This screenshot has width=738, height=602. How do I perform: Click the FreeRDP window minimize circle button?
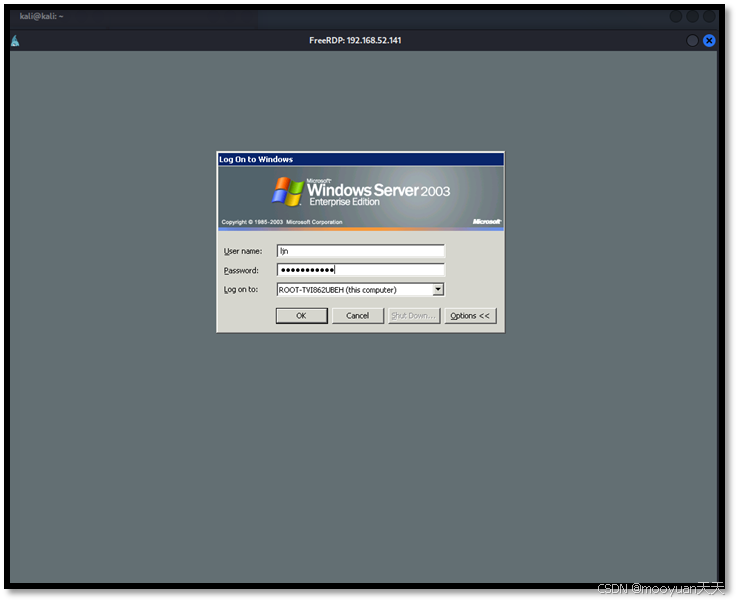coord(692,40)
